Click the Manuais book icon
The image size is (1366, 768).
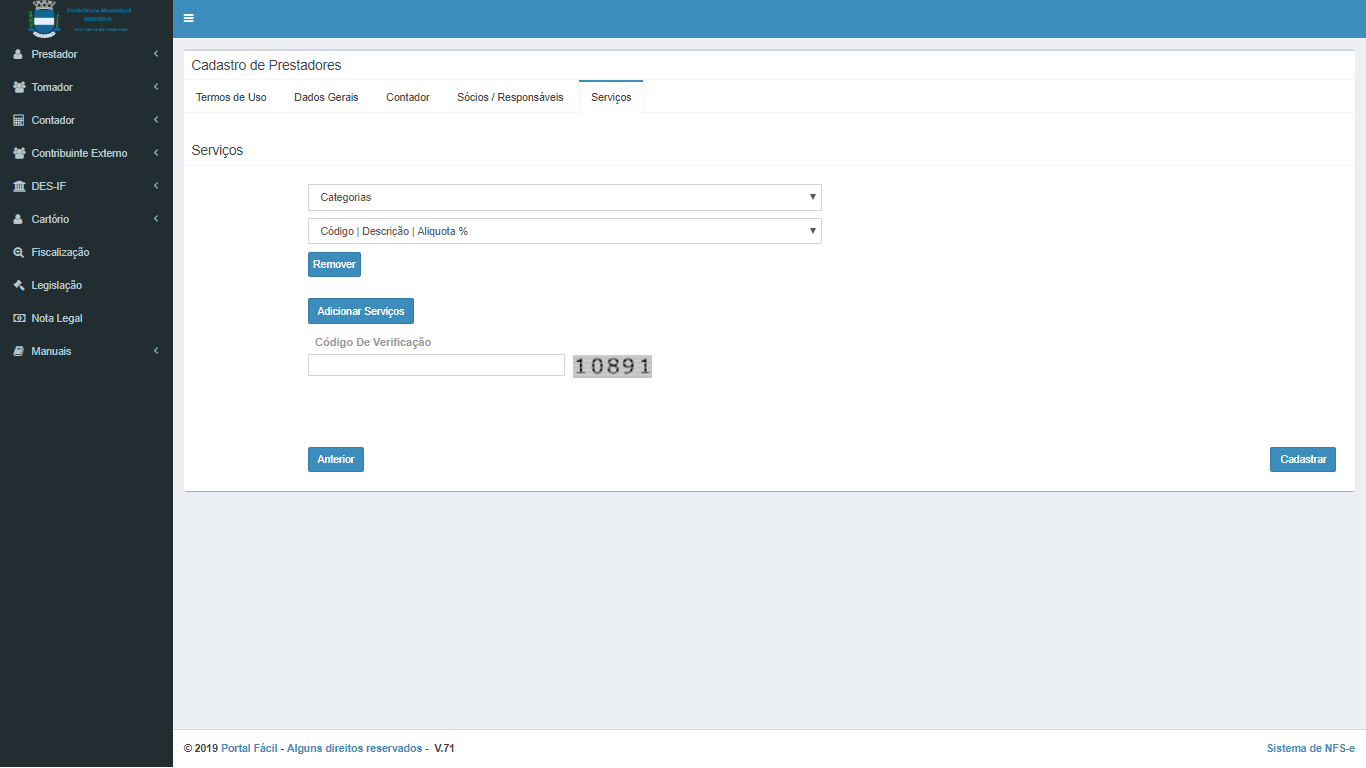(x=18, y=351)
